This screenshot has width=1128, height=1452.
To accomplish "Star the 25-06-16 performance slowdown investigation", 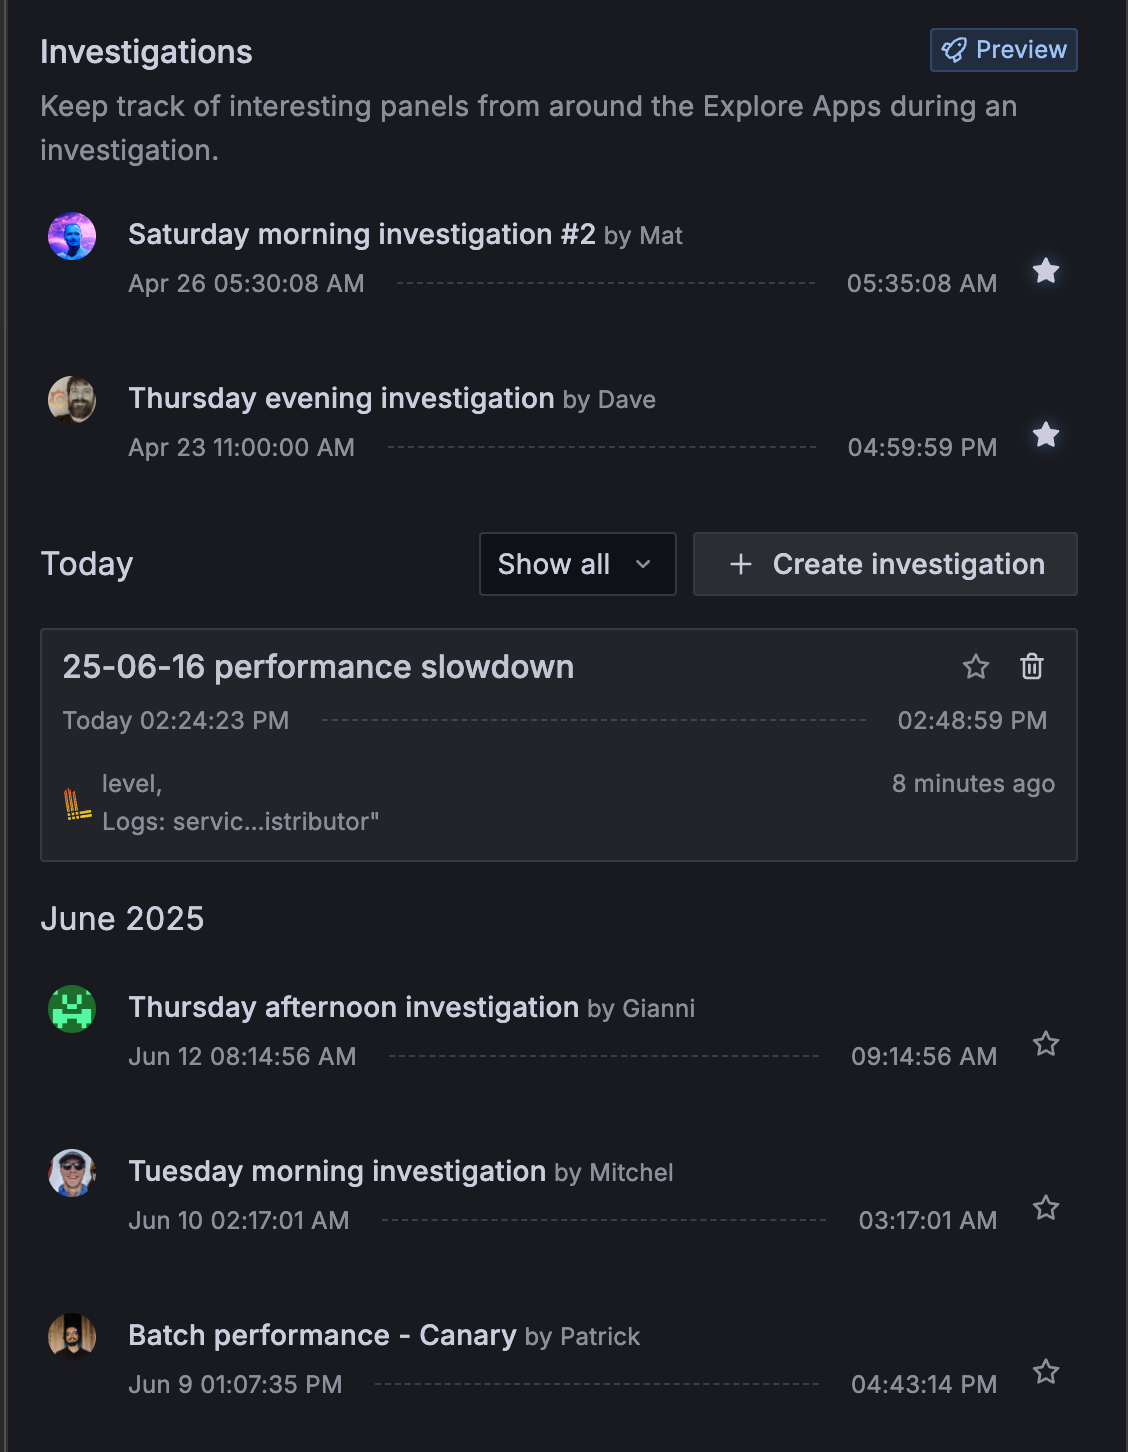I will coord(976,667).
